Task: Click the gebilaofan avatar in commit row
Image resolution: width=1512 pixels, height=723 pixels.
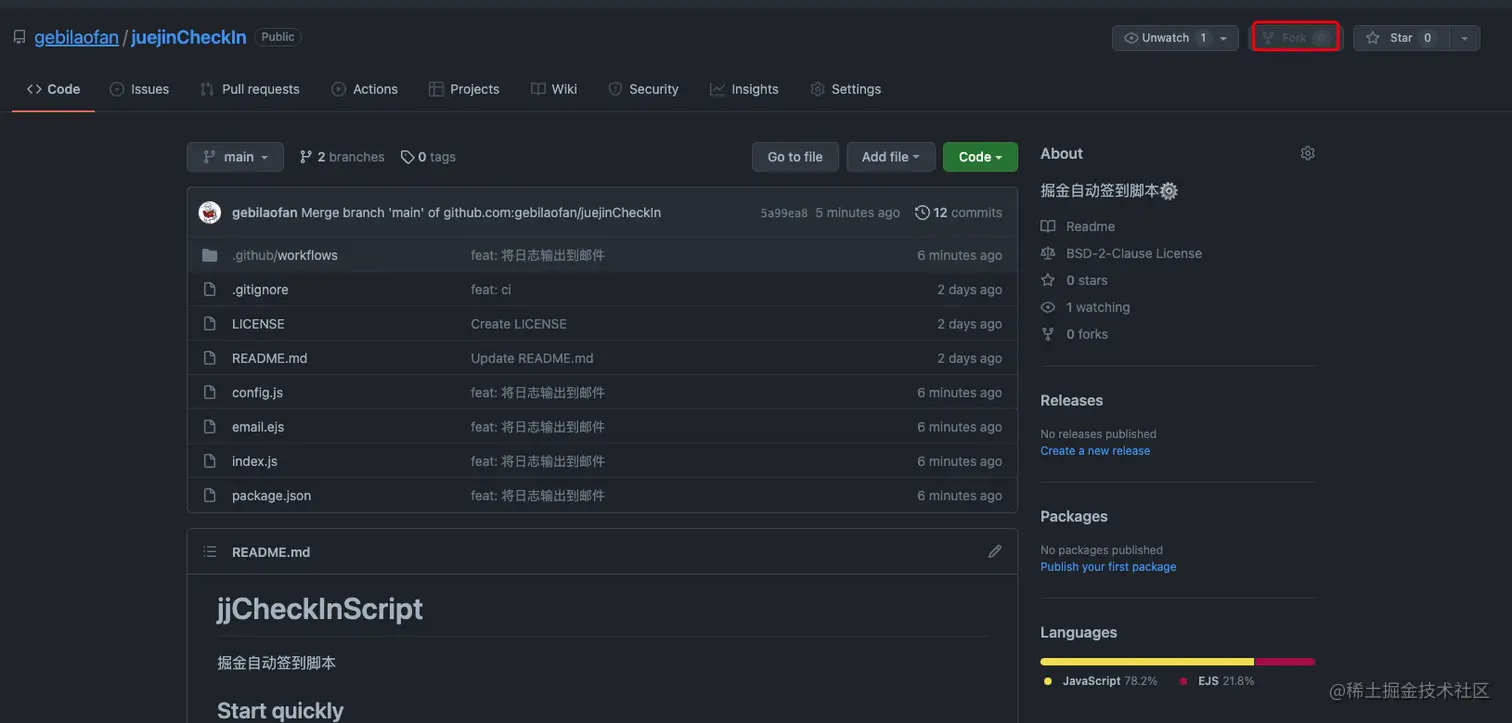Action: [210, 212]
